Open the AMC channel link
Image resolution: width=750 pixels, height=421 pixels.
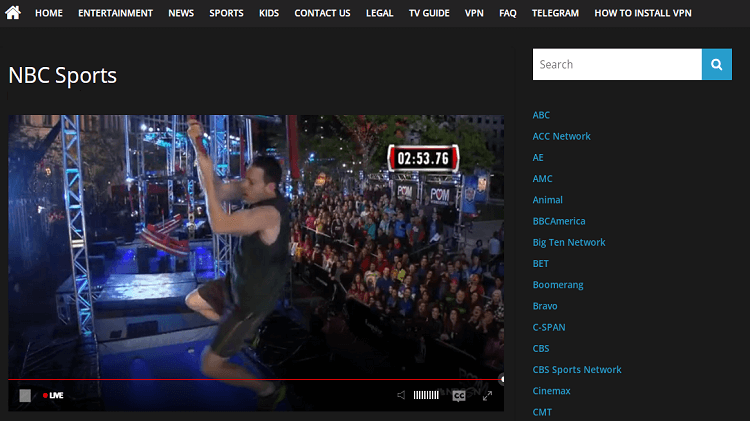(x=542, y=178)
